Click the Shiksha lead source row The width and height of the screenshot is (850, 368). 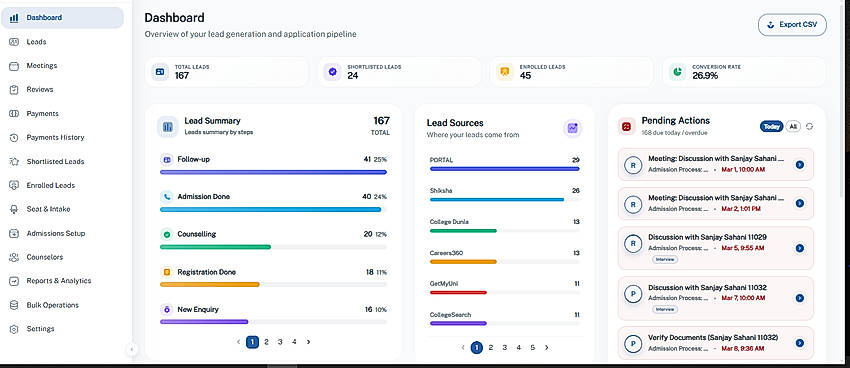(505, 195)
